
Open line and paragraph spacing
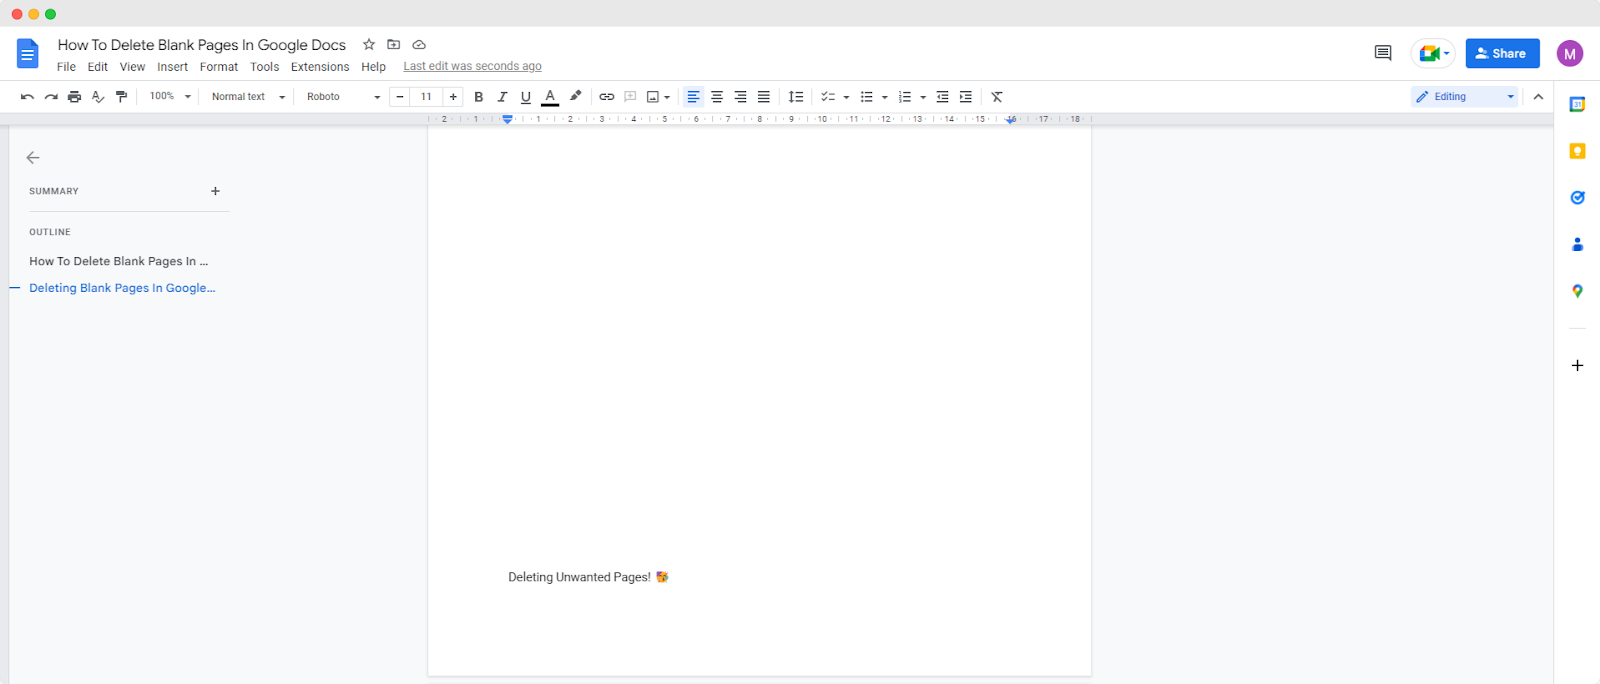coord(796,97)
